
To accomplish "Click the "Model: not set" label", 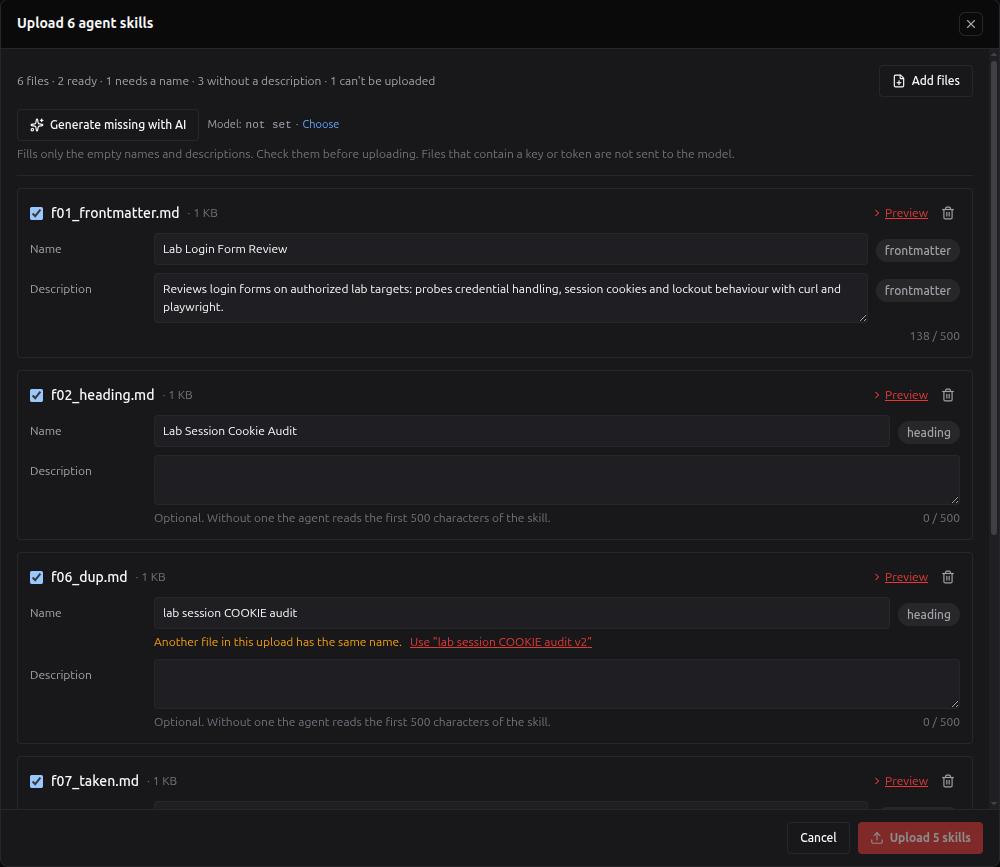I will click(249, 124).
